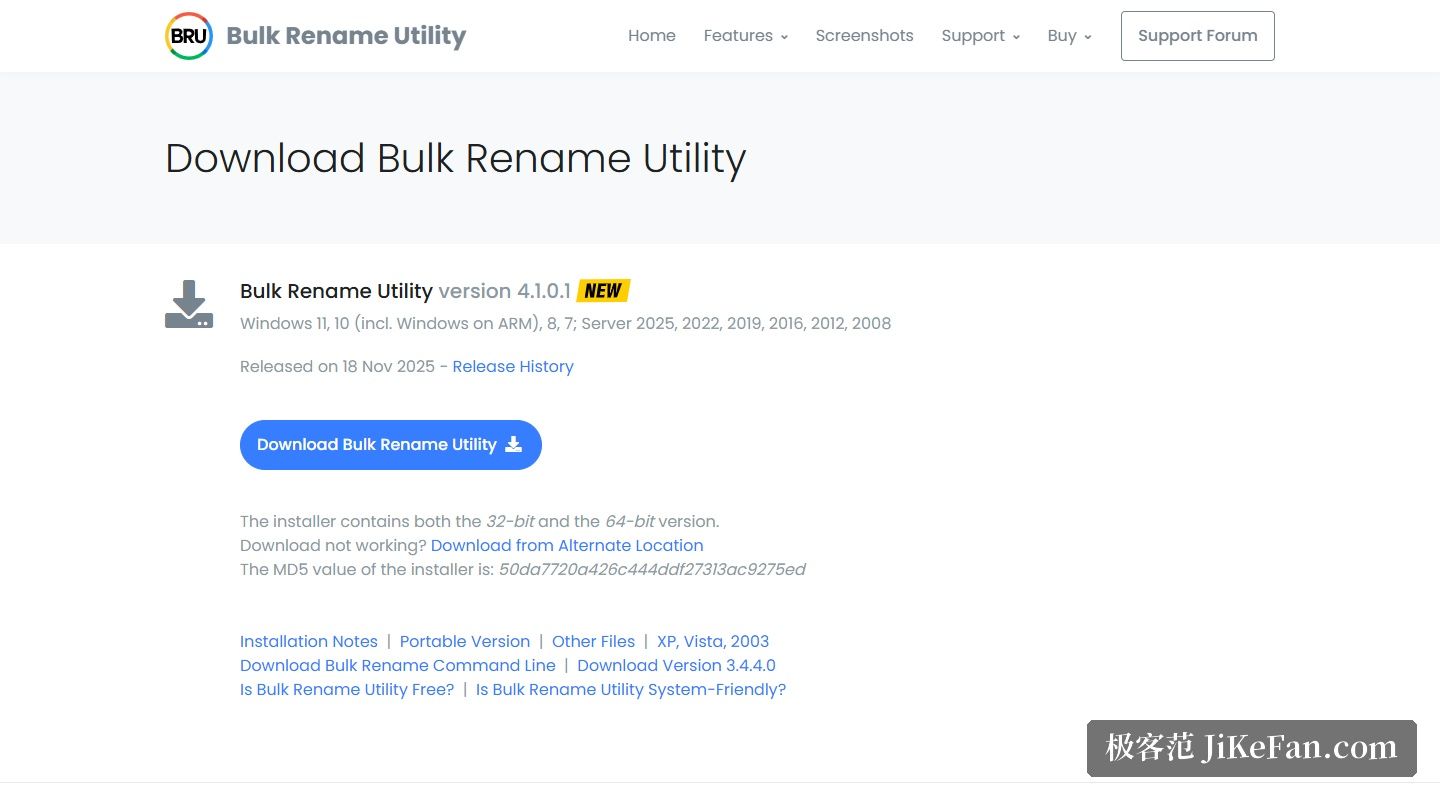Image resolution: width=1440 pixels, height=800 pixels.
Task: Click the gray download tray icon
Action: [189, 305]
